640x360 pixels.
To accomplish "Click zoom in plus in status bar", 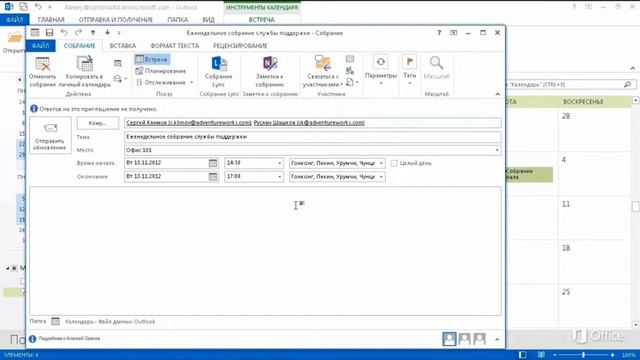I will tap(612, 355).
